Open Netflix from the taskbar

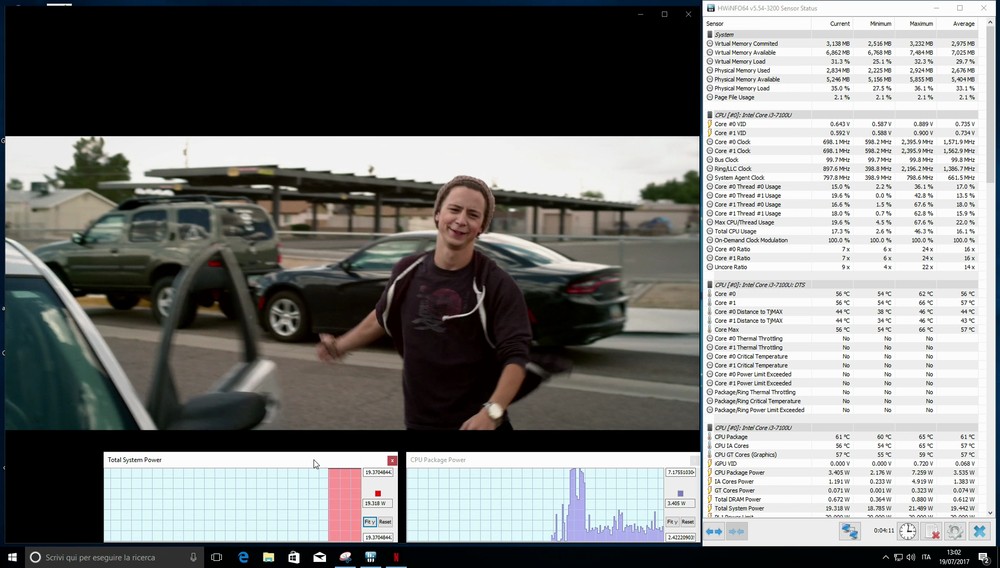397,556
